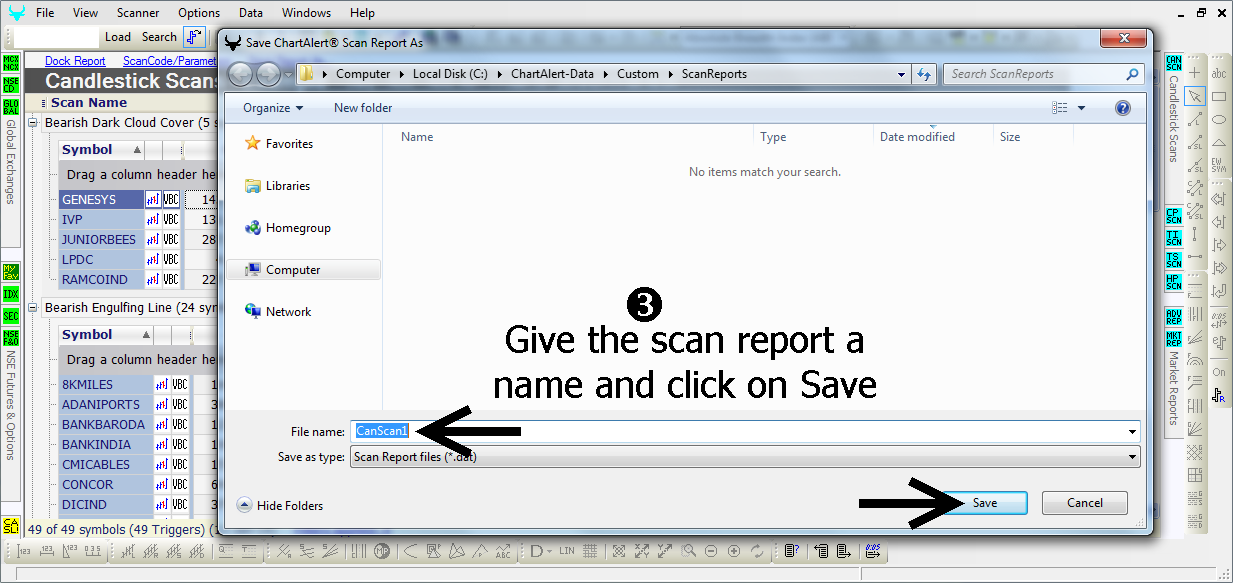Click the Search button in the toolbar
This screenshot has width=1233, height=583.
[x=159, y=37]
